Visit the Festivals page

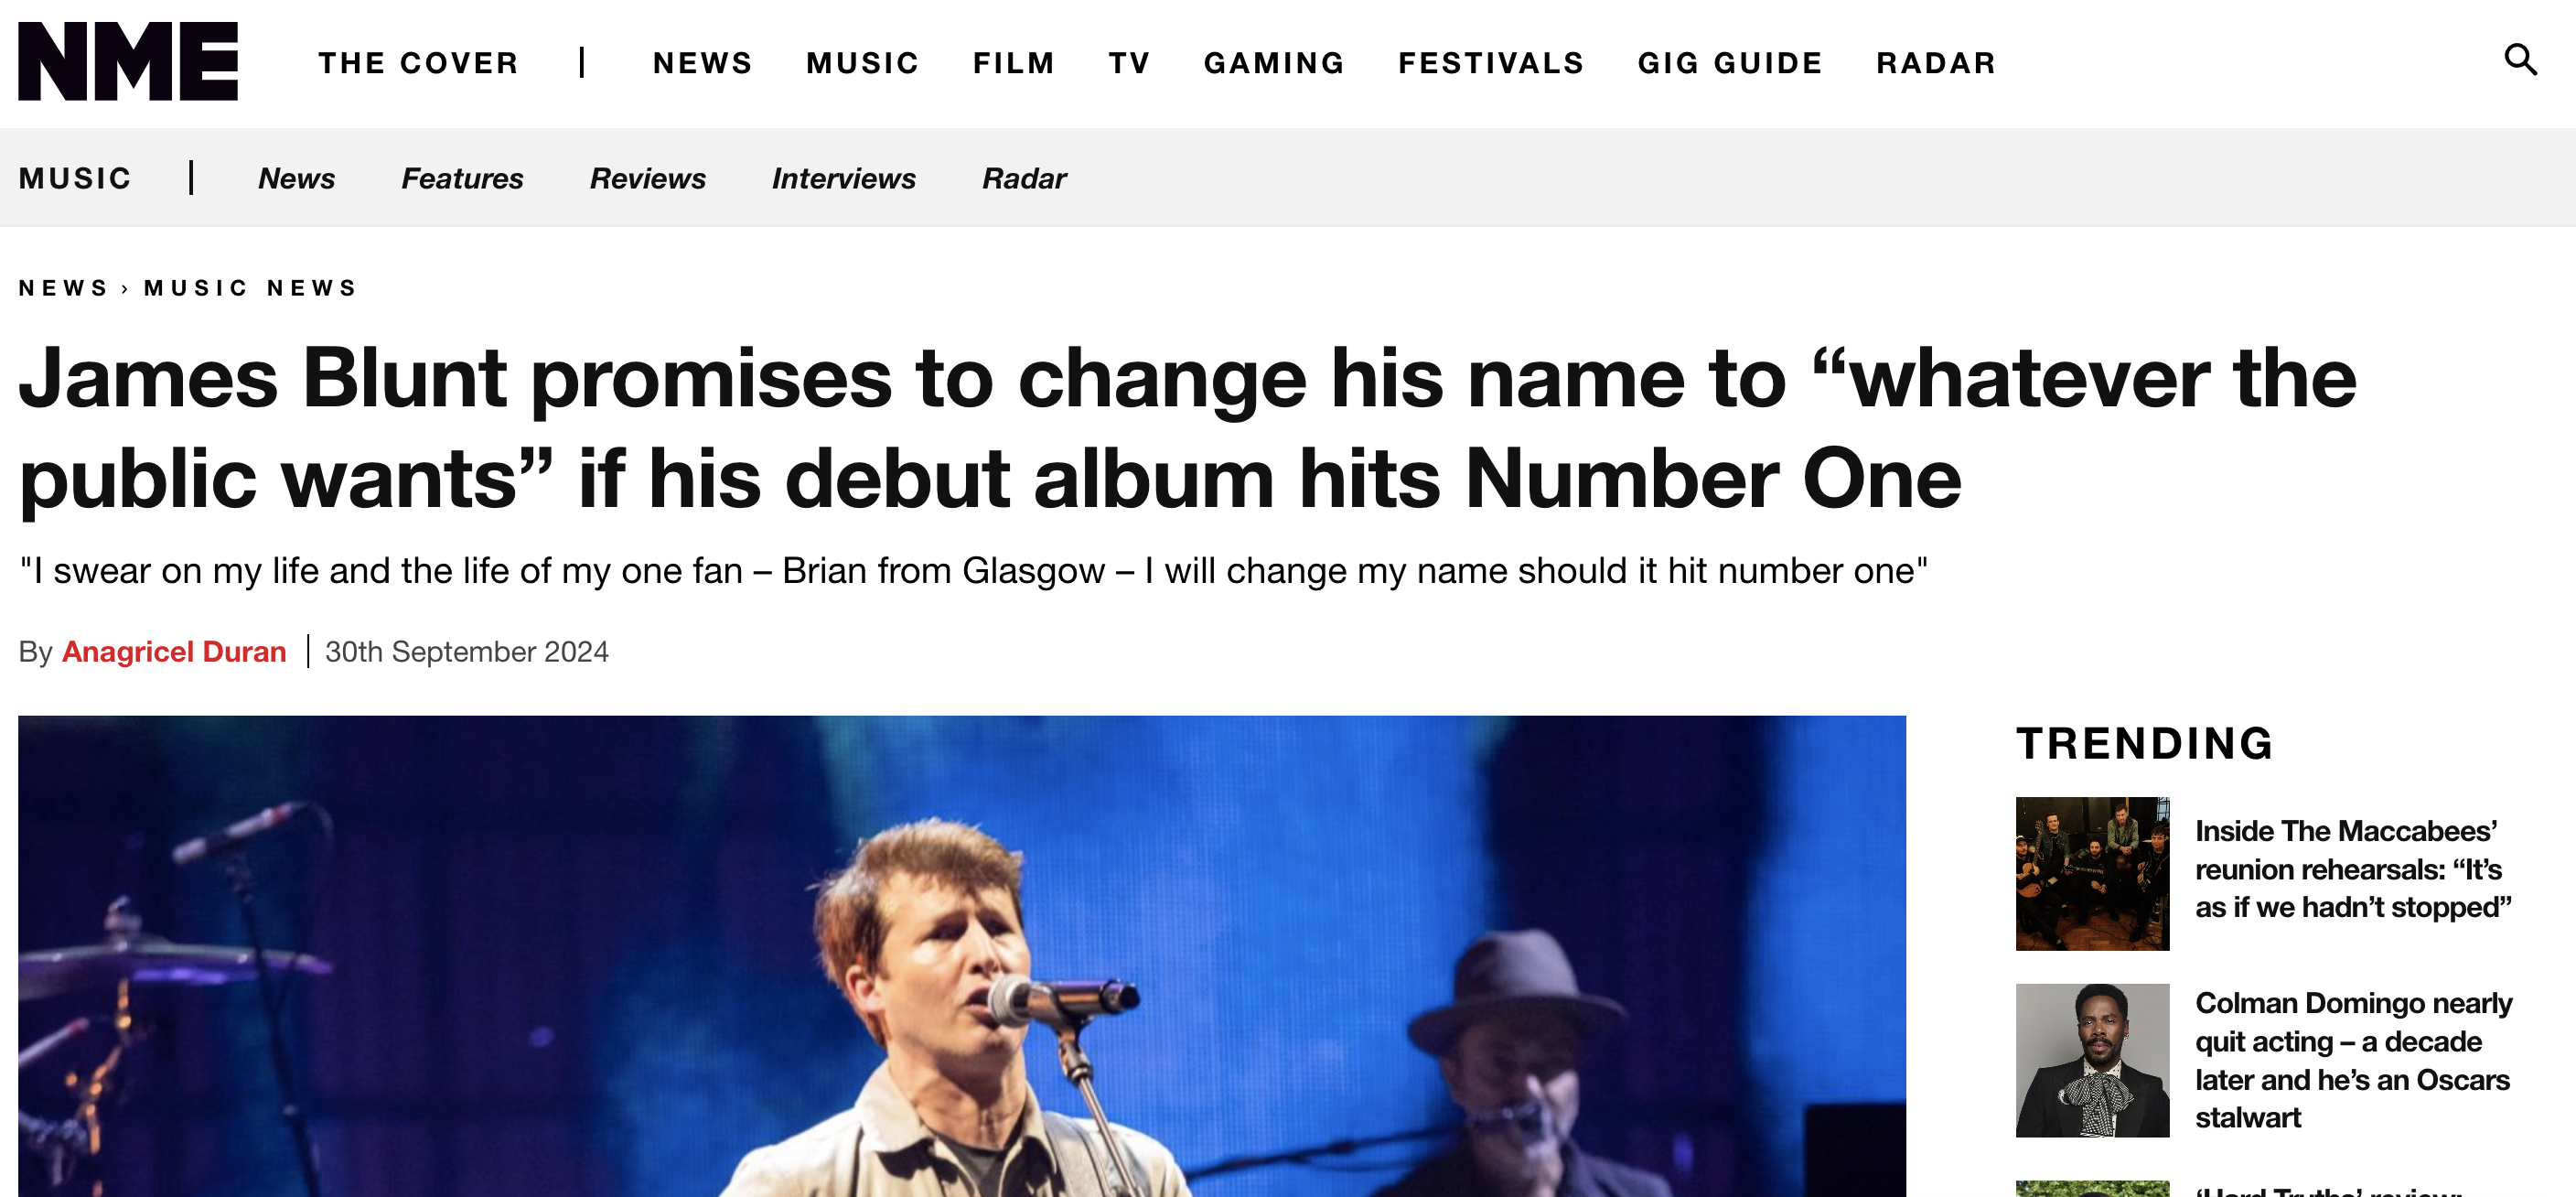click(x=1491, y=63)
